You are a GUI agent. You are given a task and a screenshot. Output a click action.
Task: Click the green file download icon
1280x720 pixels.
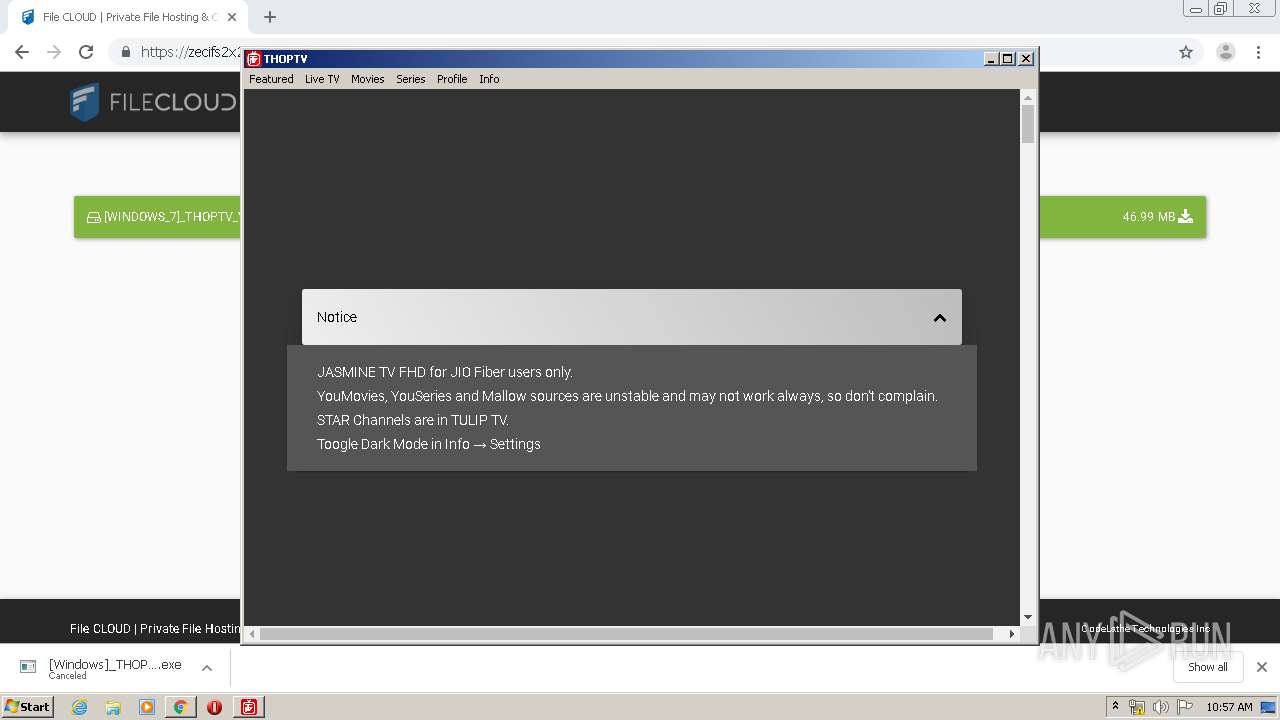[x=1185, y=216]
